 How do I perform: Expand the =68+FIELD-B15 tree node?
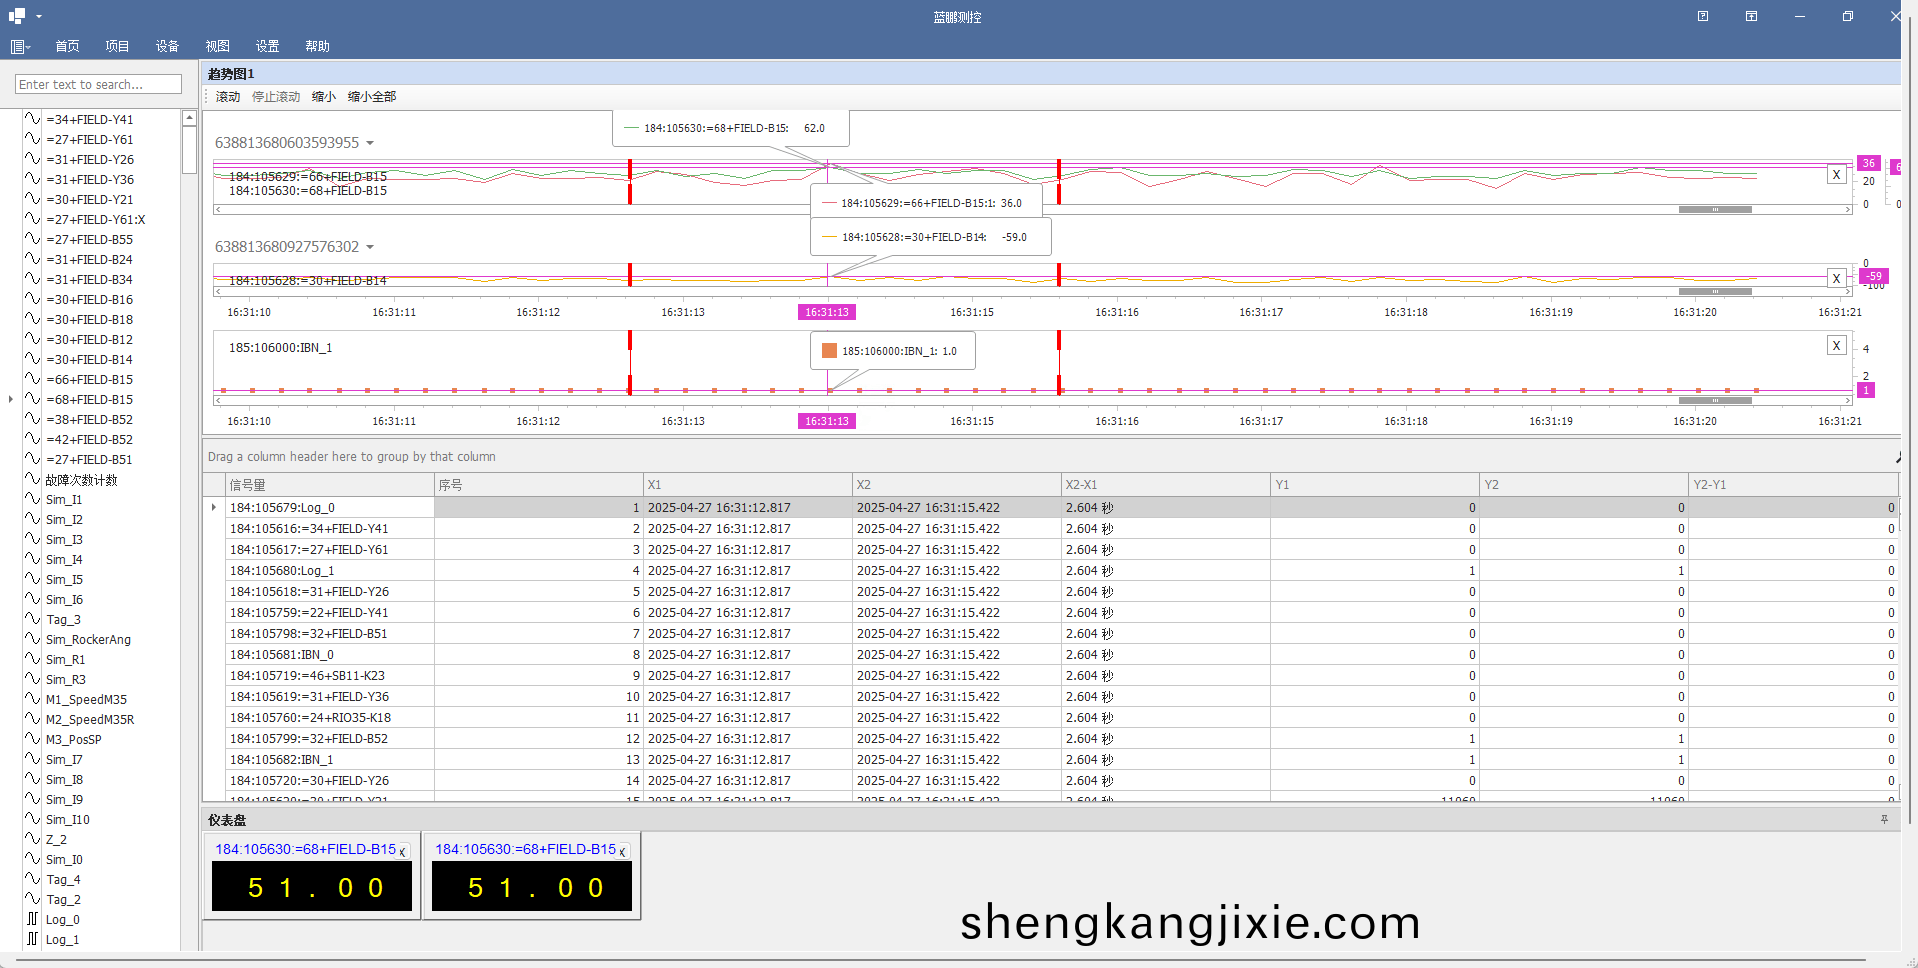pyautogui.click(x=11, y=399)
